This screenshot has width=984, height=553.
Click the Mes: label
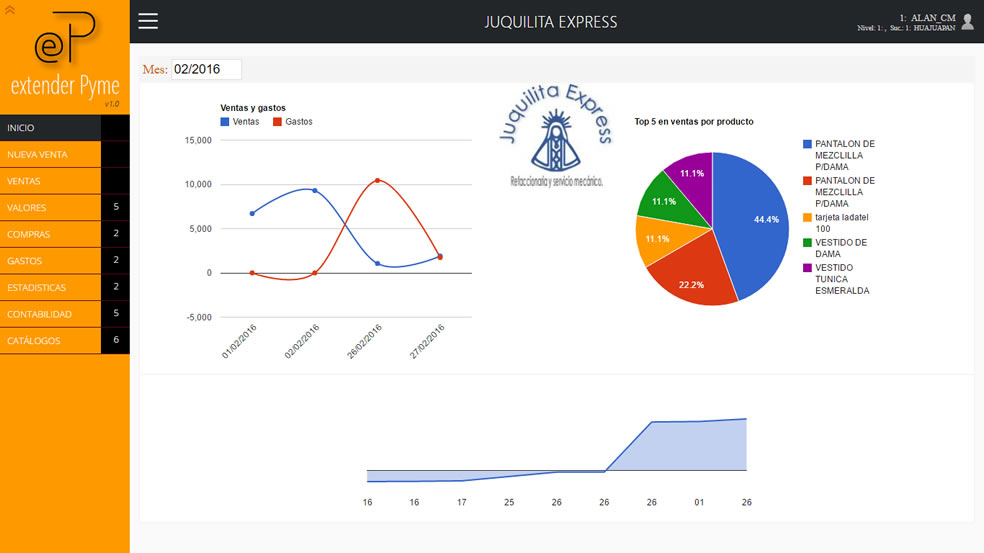point(155,70)
